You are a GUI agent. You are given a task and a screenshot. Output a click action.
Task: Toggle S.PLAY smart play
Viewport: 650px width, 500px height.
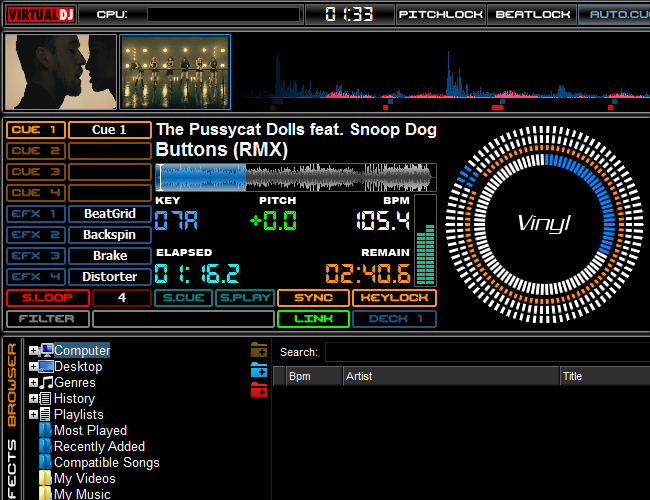click(245, 298)
